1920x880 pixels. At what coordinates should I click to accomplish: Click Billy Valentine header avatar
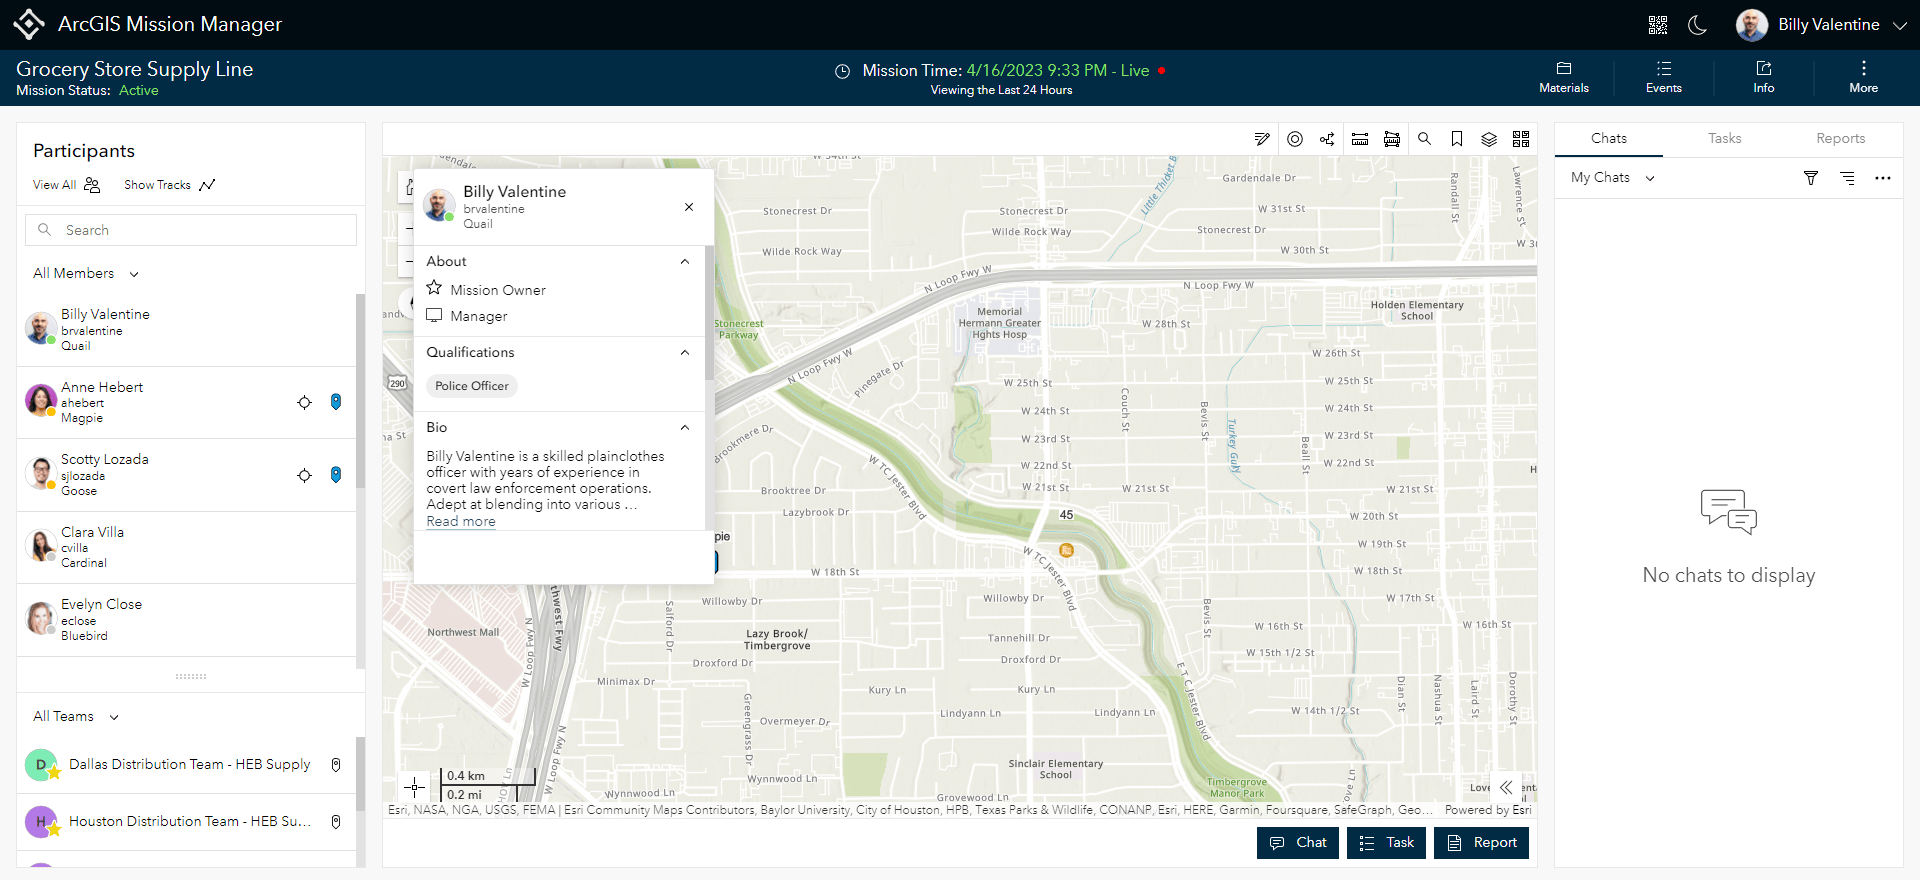click(x=1751, y=25)
